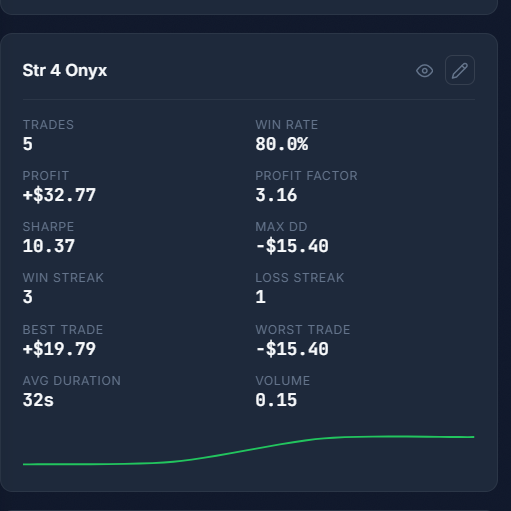
Task: Click the Profit +$32.77 value
Action: pos(59,195)
